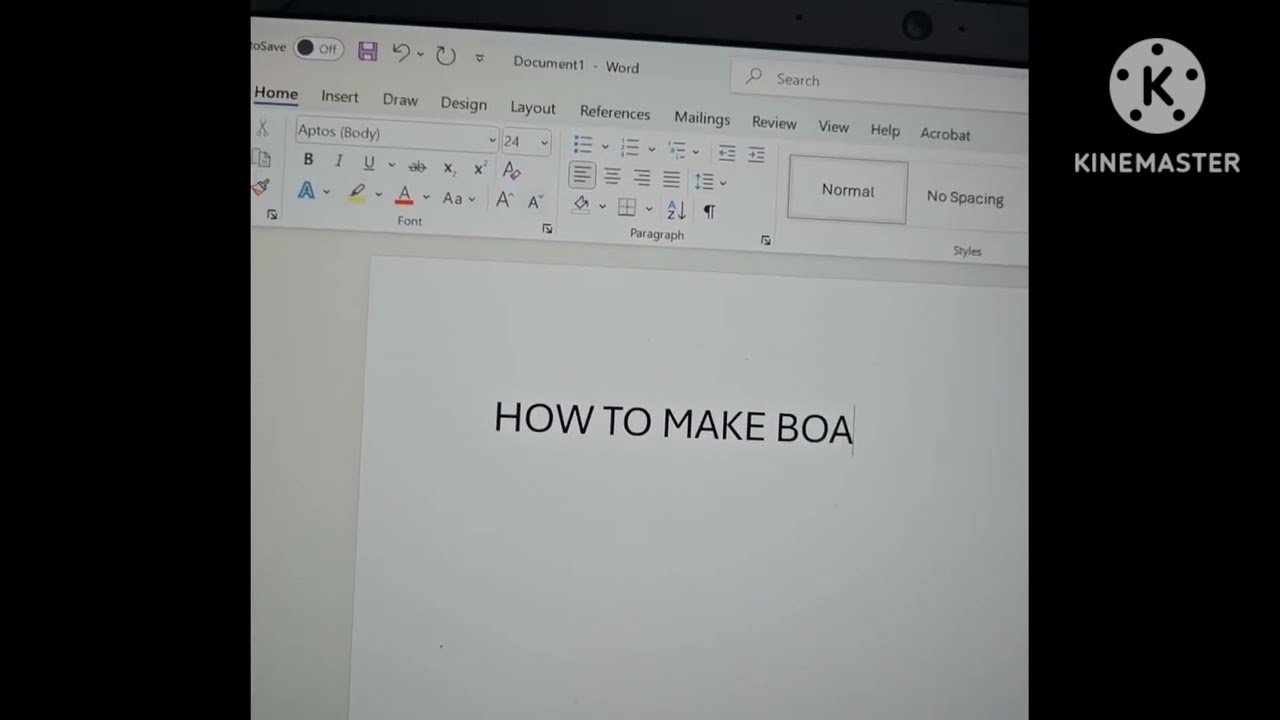Decrease paragraph indent

coord(727,153)
